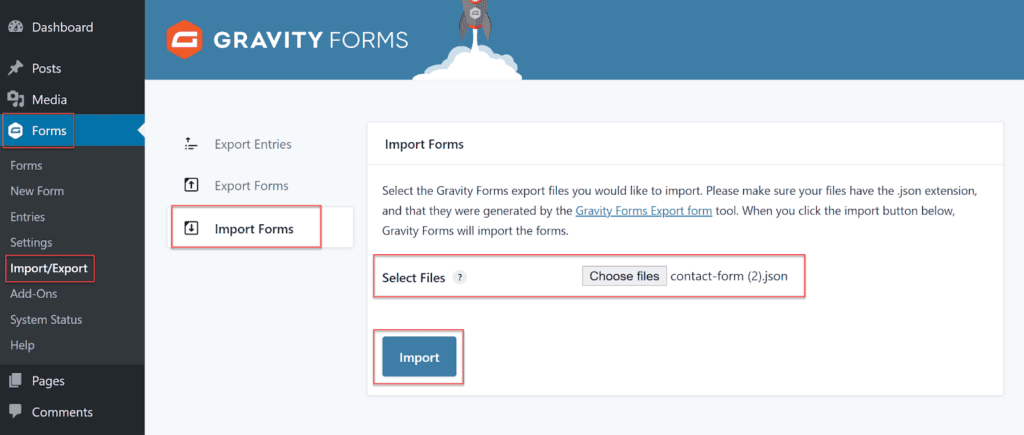The width and height of the screenshot is (1024, 435).
Task: Click the Dashboard gauge icon
Action: pyautogui.click(x=16, y=27)
